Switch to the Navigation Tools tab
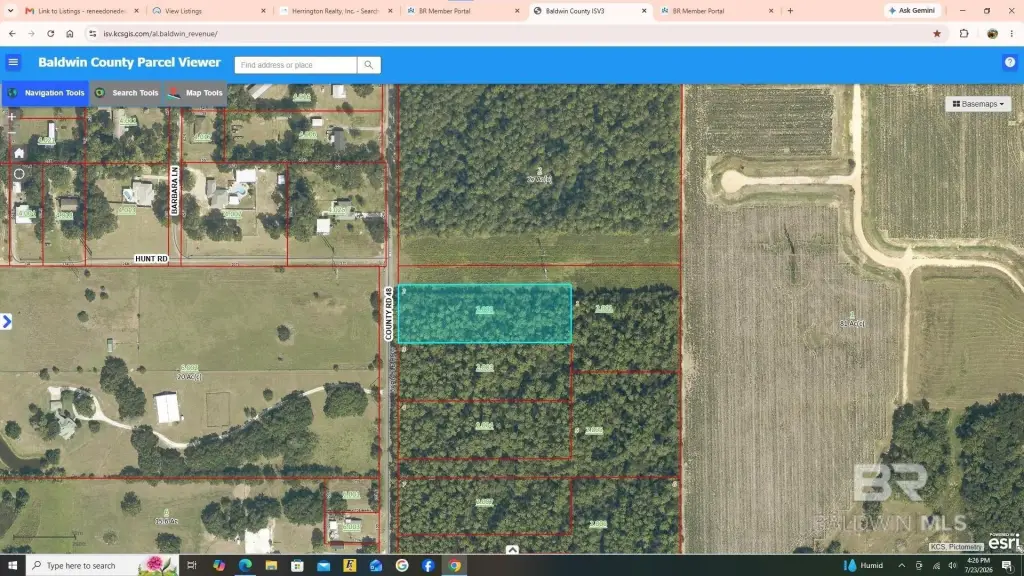1024x576 pixels. pyautogui.click(x=46, y=93)
